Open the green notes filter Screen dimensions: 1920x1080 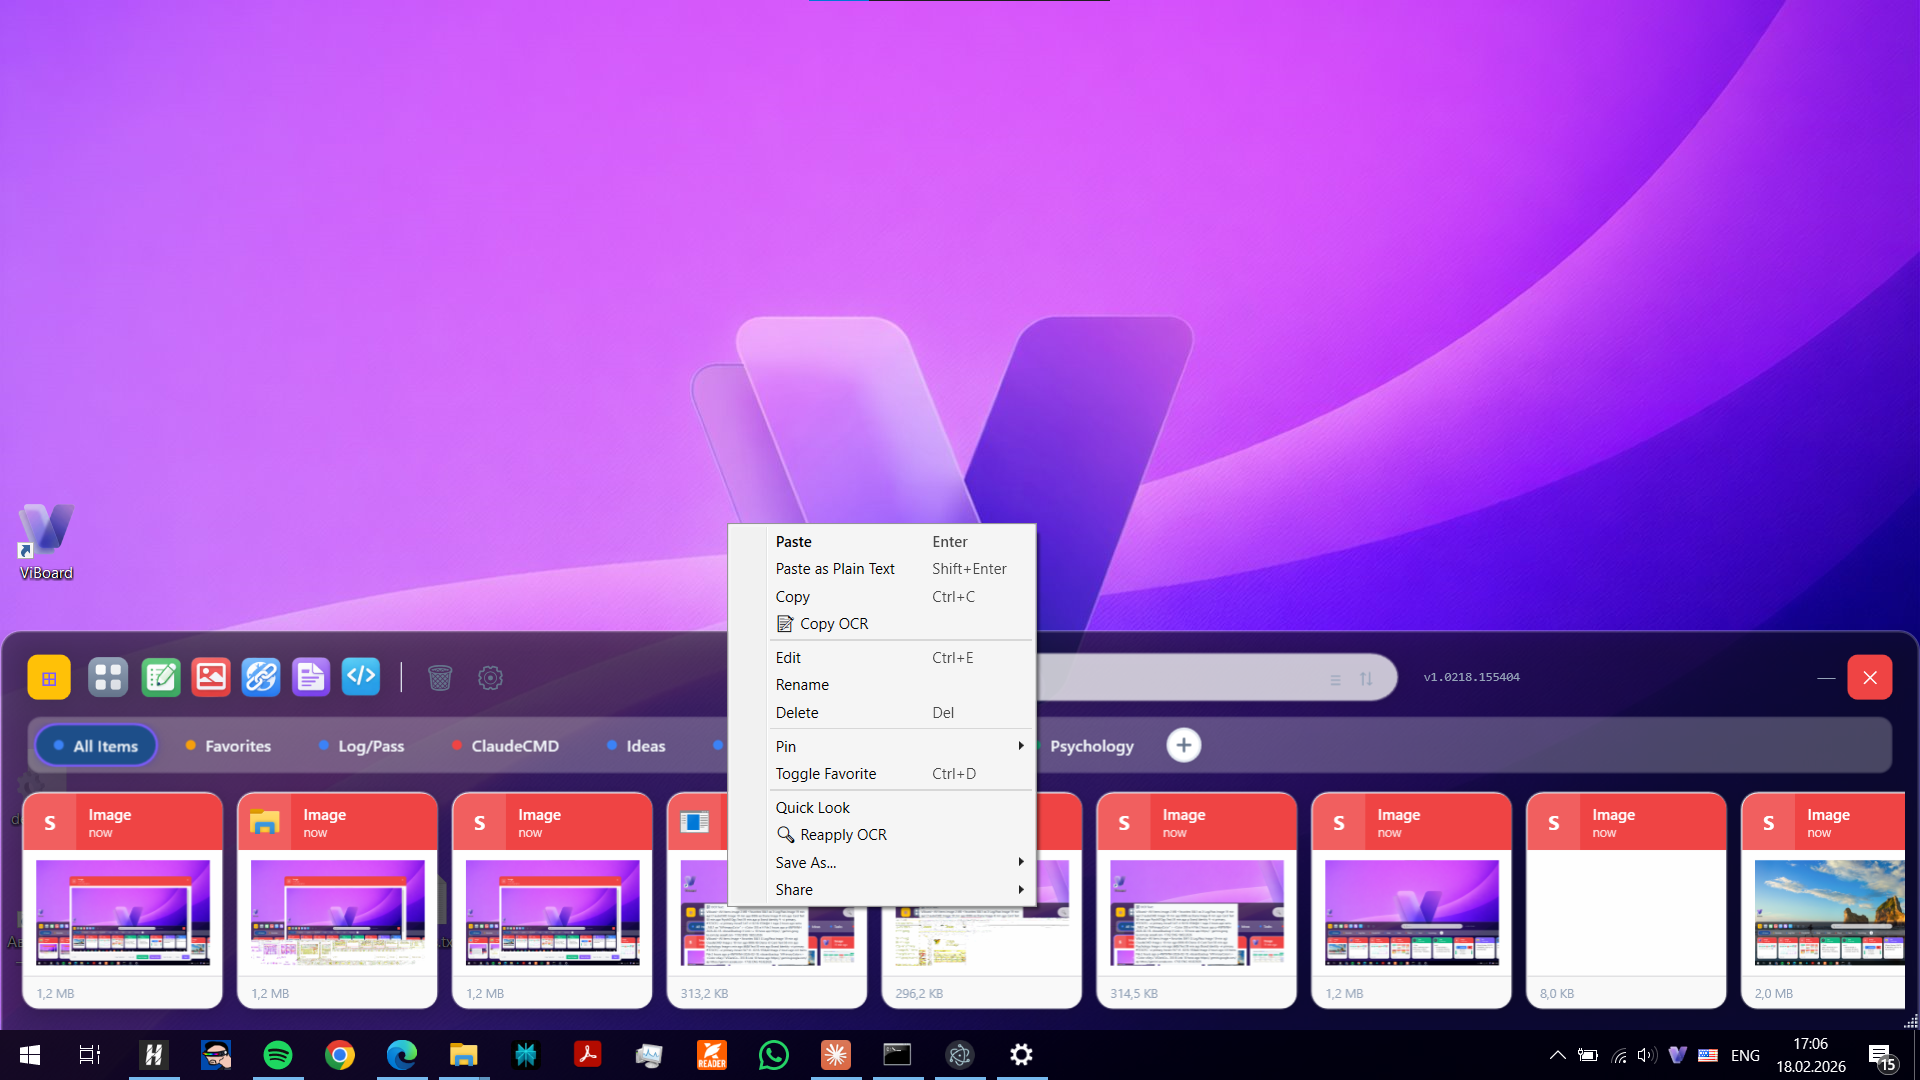click(161, 677)
